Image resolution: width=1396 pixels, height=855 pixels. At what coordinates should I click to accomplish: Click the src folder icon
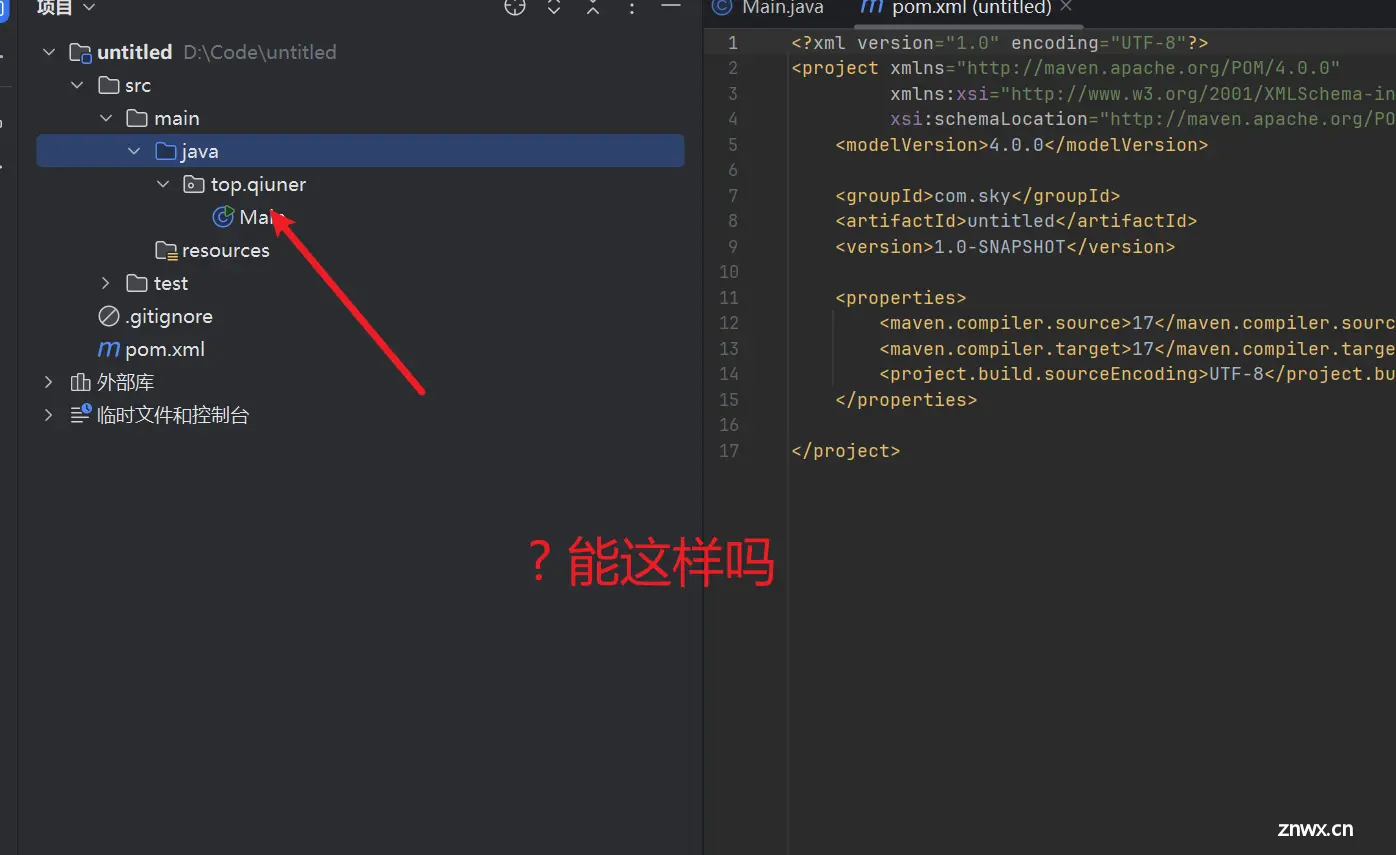[109, 85]
